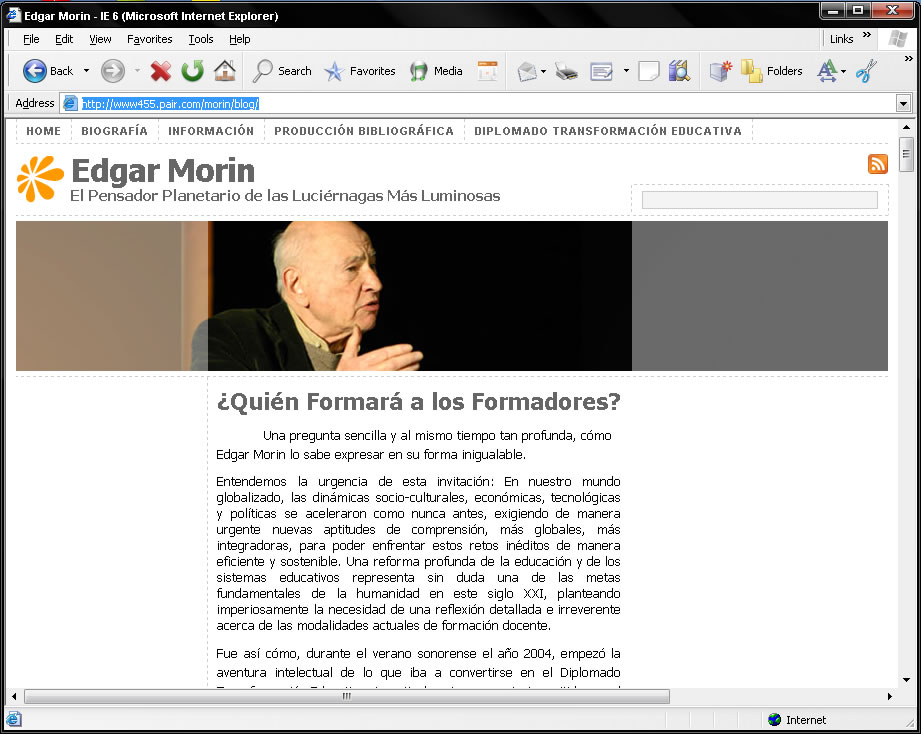Click the text size letter A icon

(x=826, y=71)
